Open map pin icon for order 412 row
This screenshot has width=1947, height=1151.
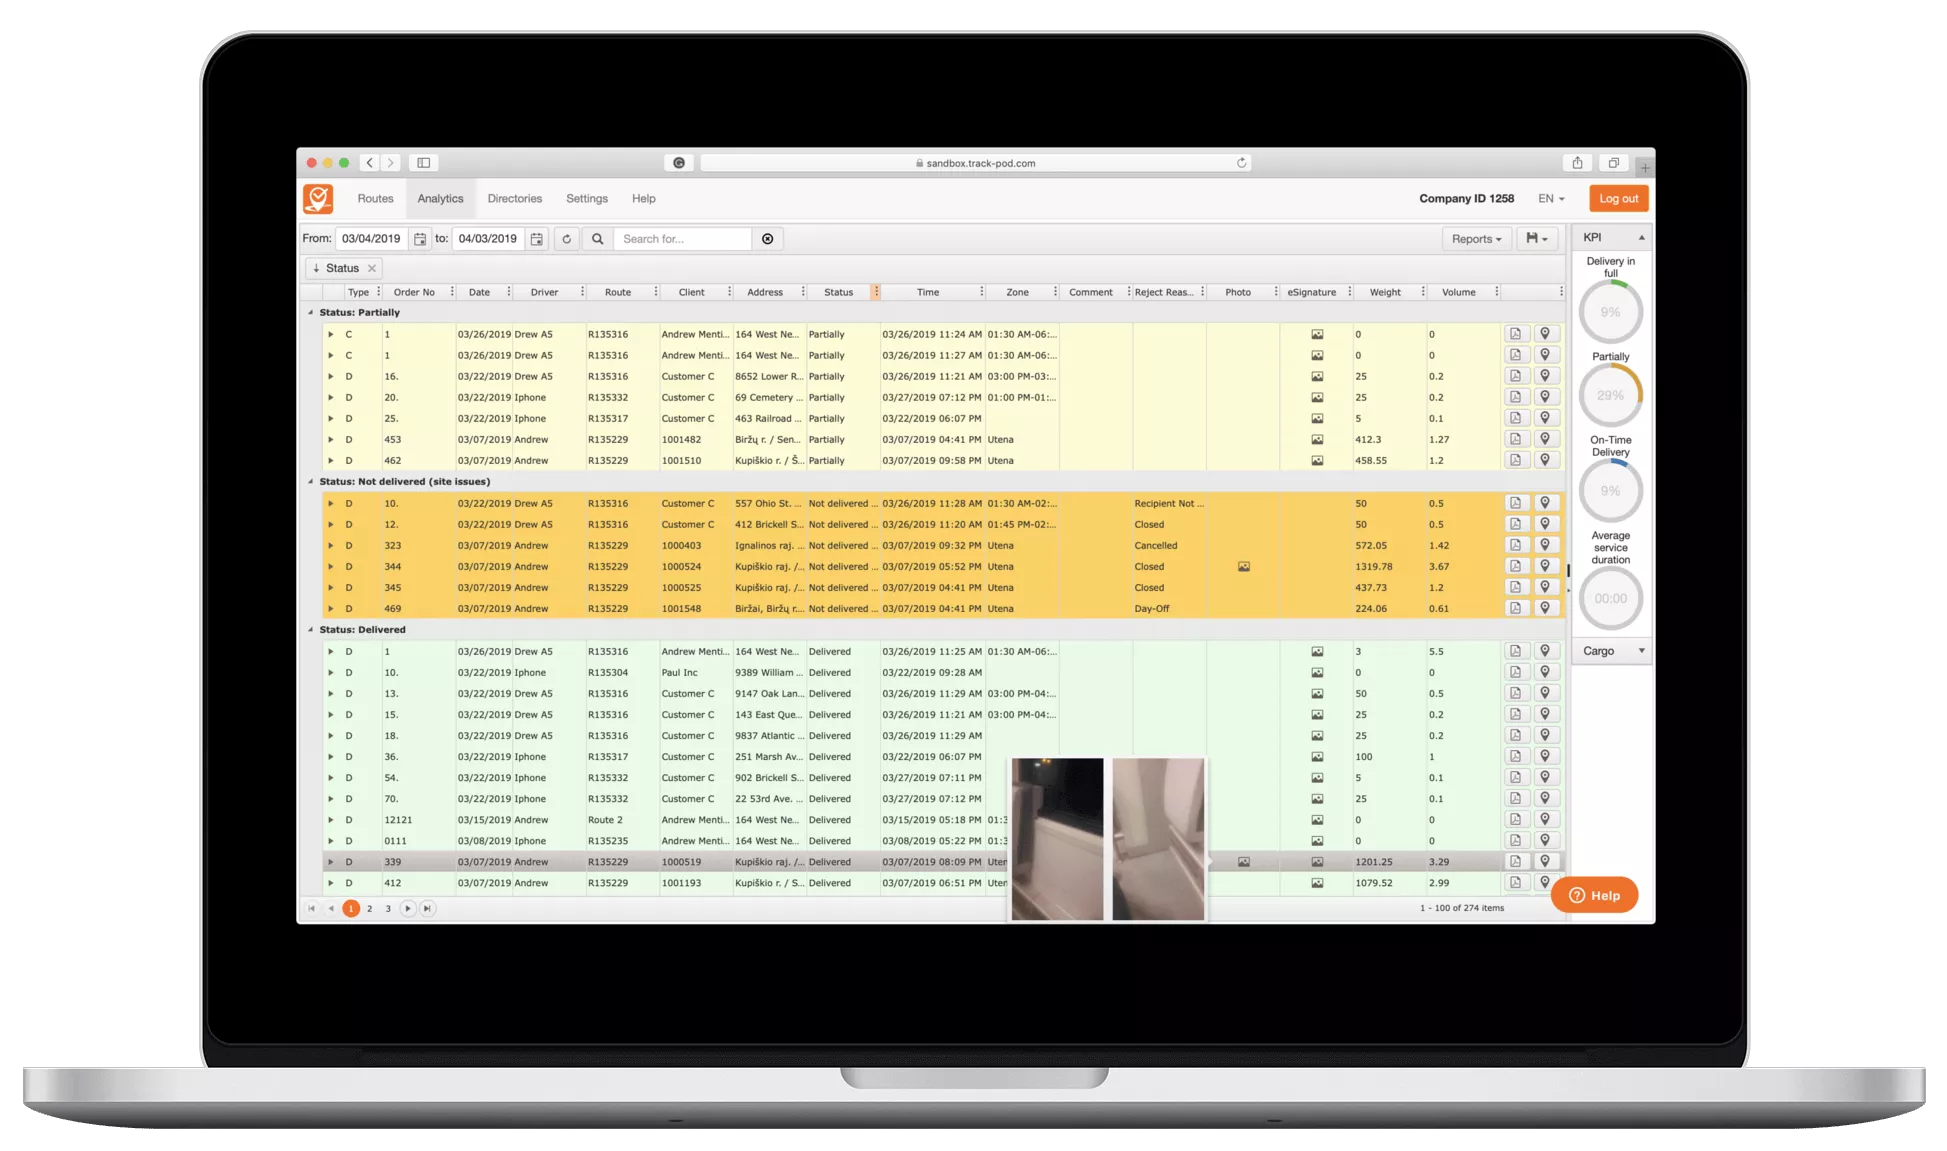1545,882
